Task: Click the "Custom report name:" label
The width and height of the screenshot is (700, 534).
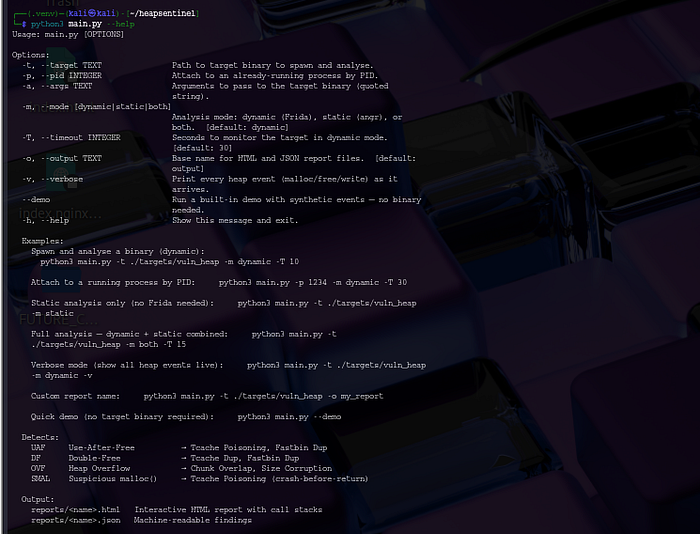Action: [x=75, y=396]
